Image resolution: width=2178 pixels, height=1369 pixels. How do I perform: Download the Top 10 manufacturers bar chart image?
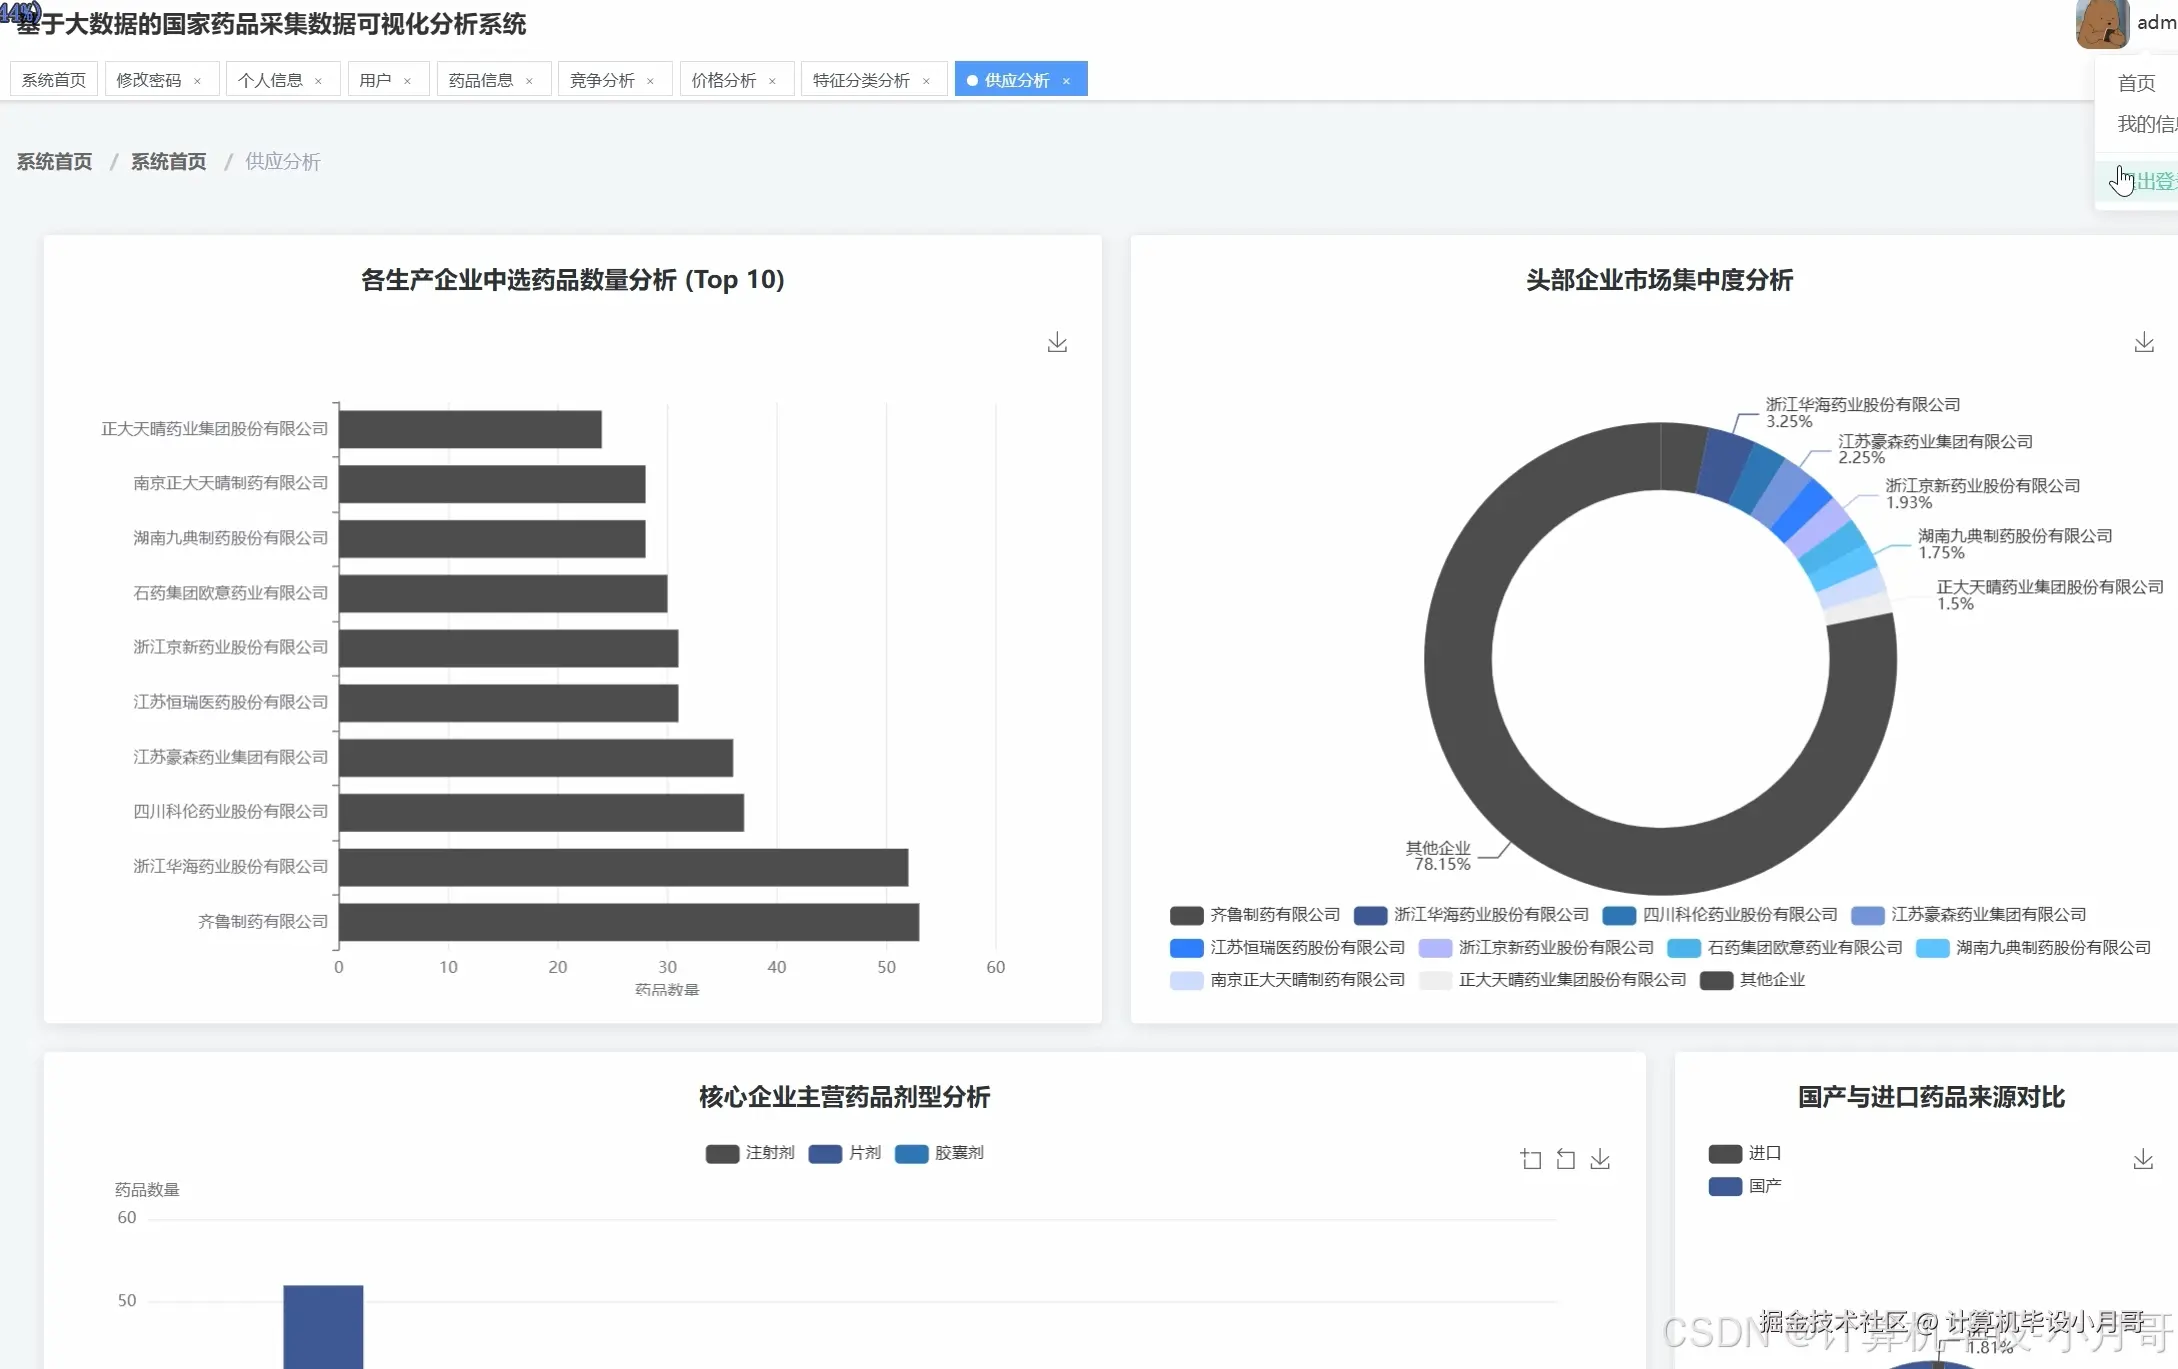click(1057, 343)
